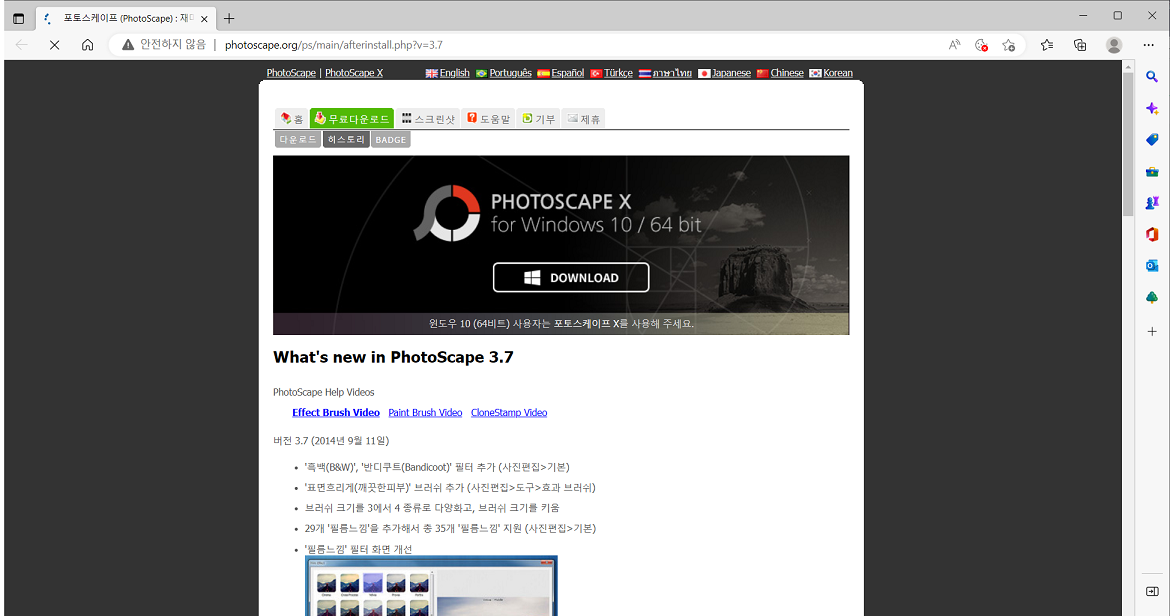Open CloneStamp Video link
1170x616 pixels.
pos(509,412)
